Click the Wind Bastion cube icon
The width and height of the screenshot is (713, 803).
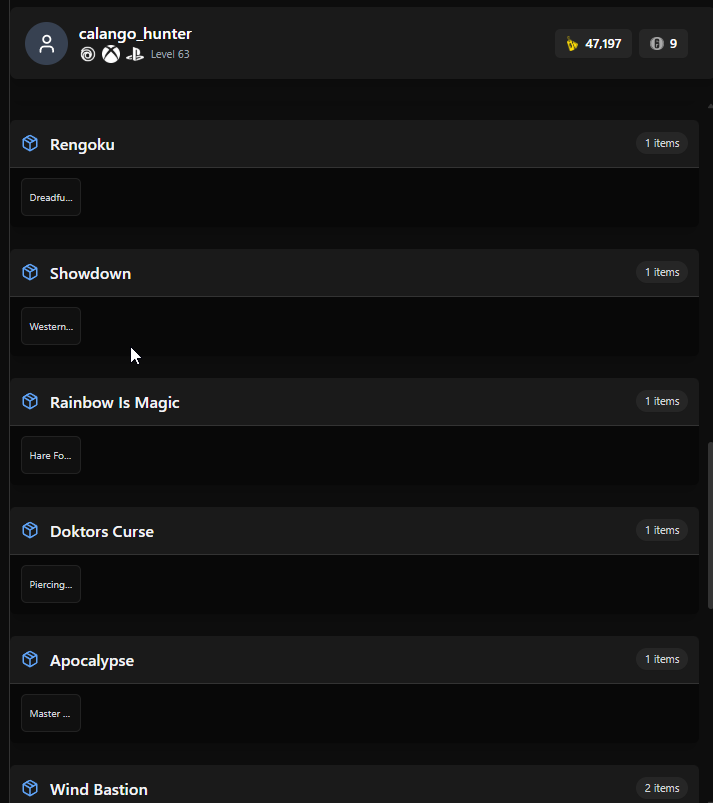tap(30, 788)
